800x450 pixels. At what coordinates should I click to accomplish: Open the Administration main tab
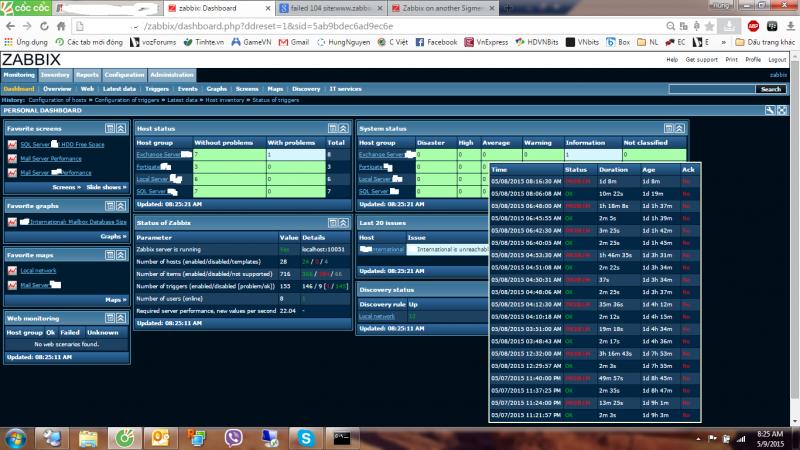click(172, 75)
